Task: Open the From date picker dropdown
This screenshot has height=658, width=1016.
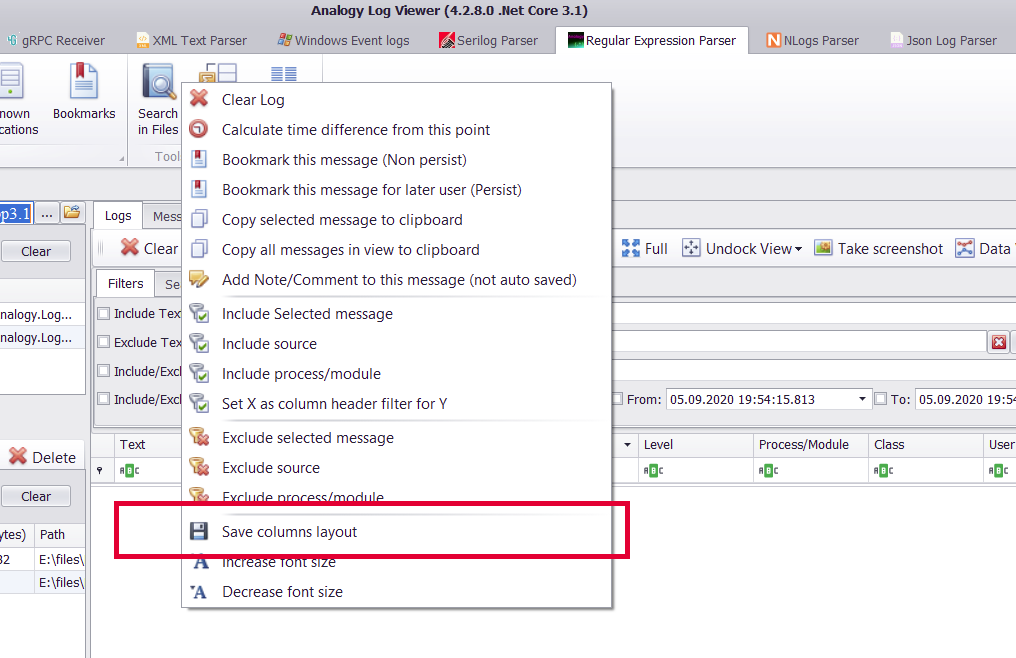Action: point(864,397)
